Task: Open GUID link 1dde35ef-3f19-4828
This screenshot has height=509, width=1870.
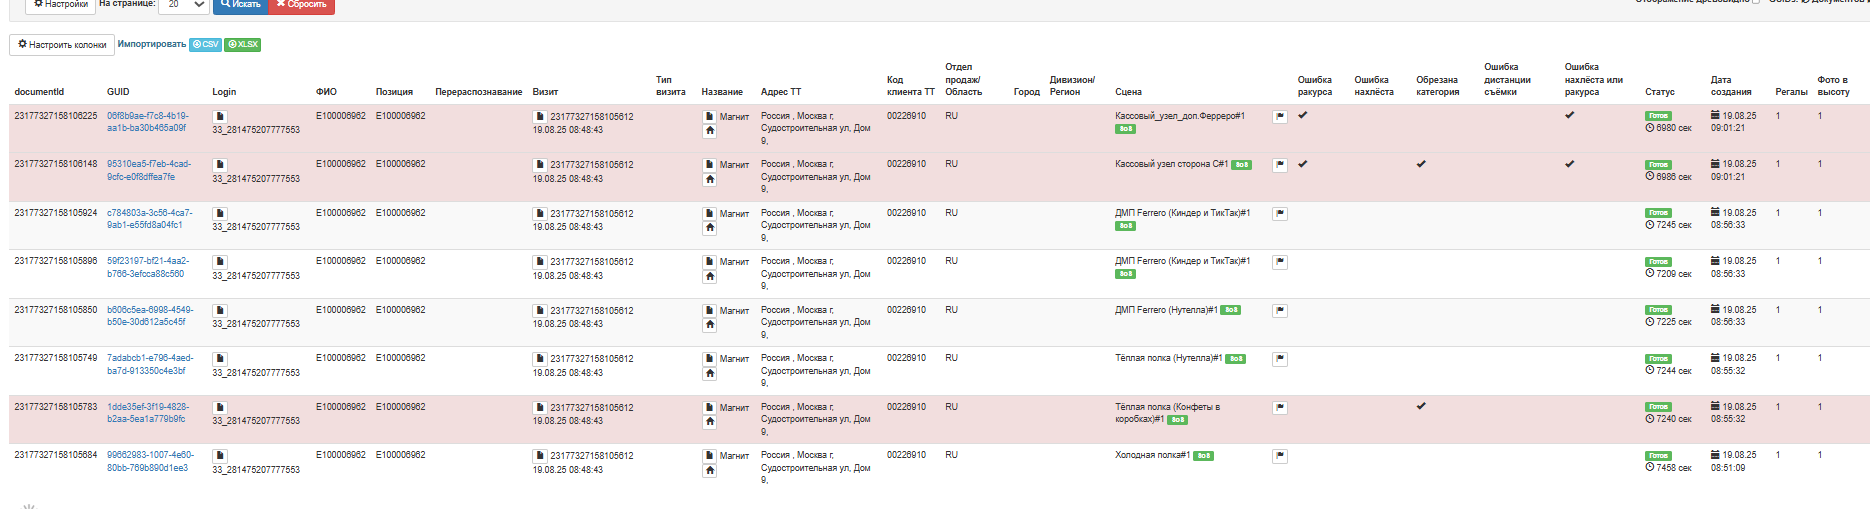Action: click(148, 413)
